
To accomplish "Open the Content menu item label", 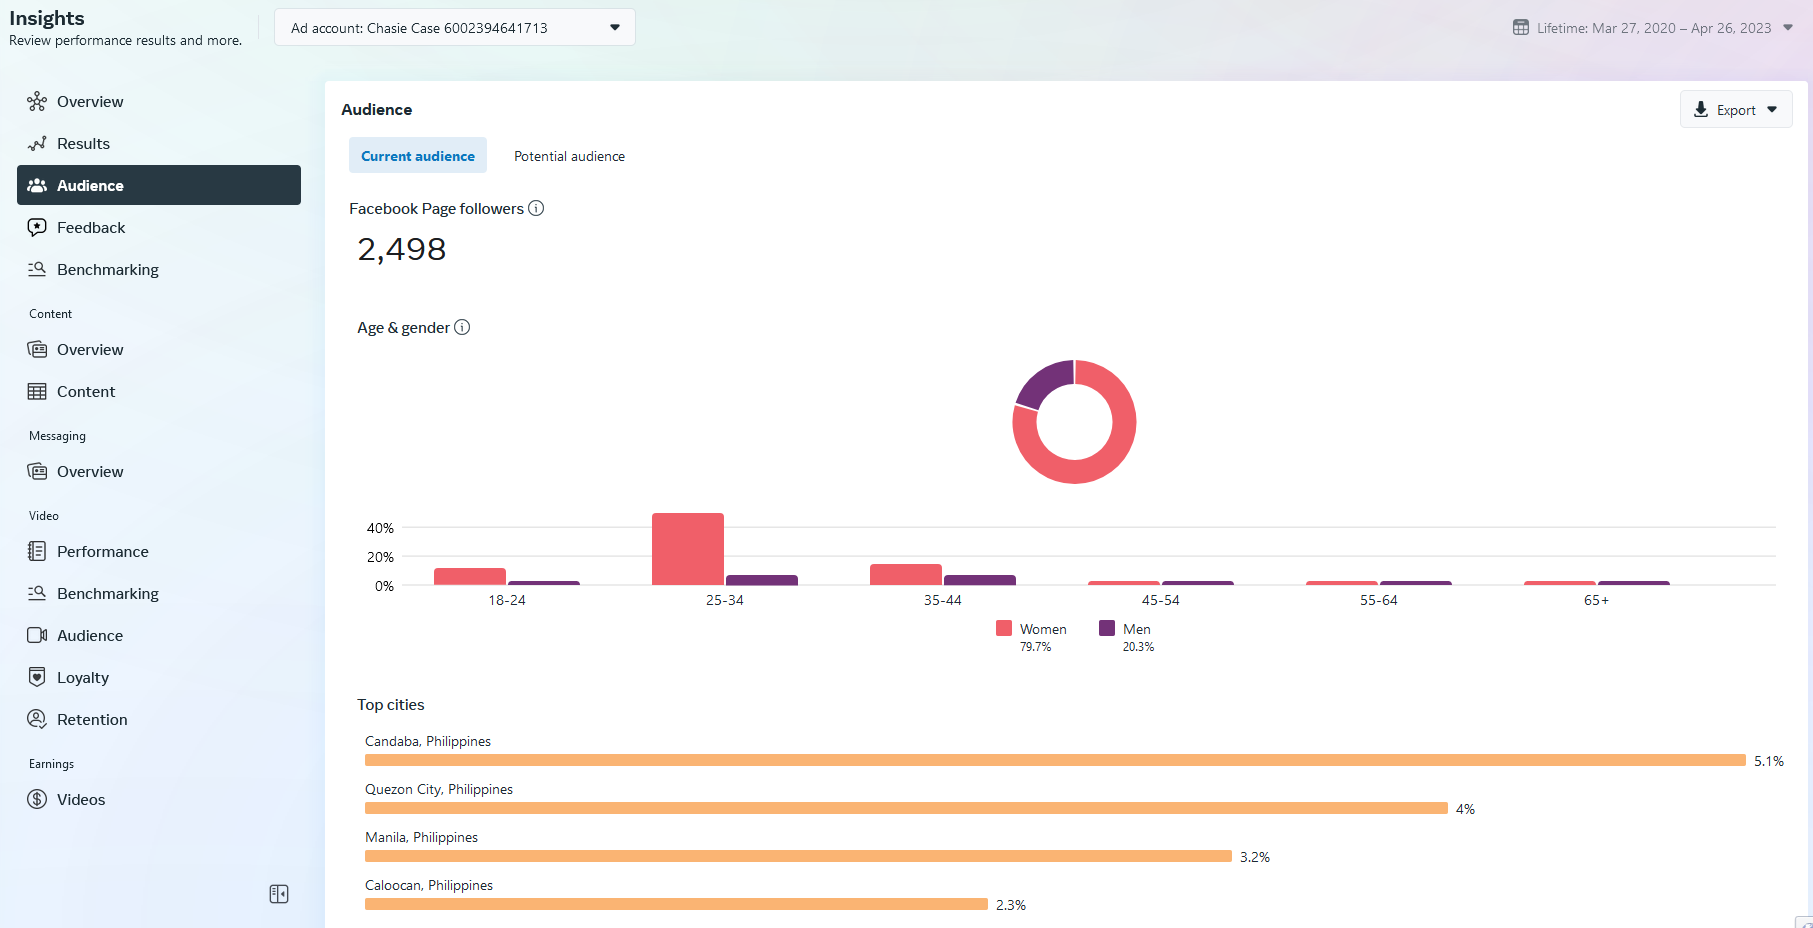I will pyautogui.click(x=86, y=391).
